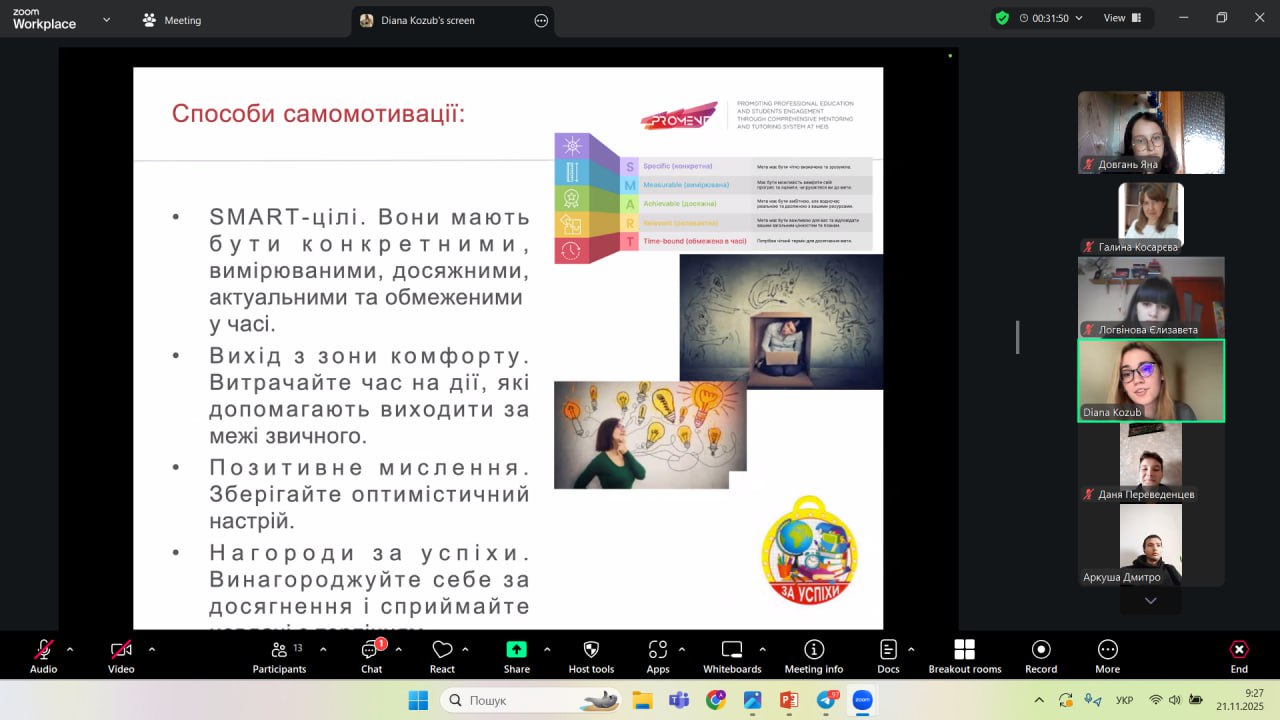Open the More menu in toolbar
1280x720 pixels.
(x=1107, y=656)
